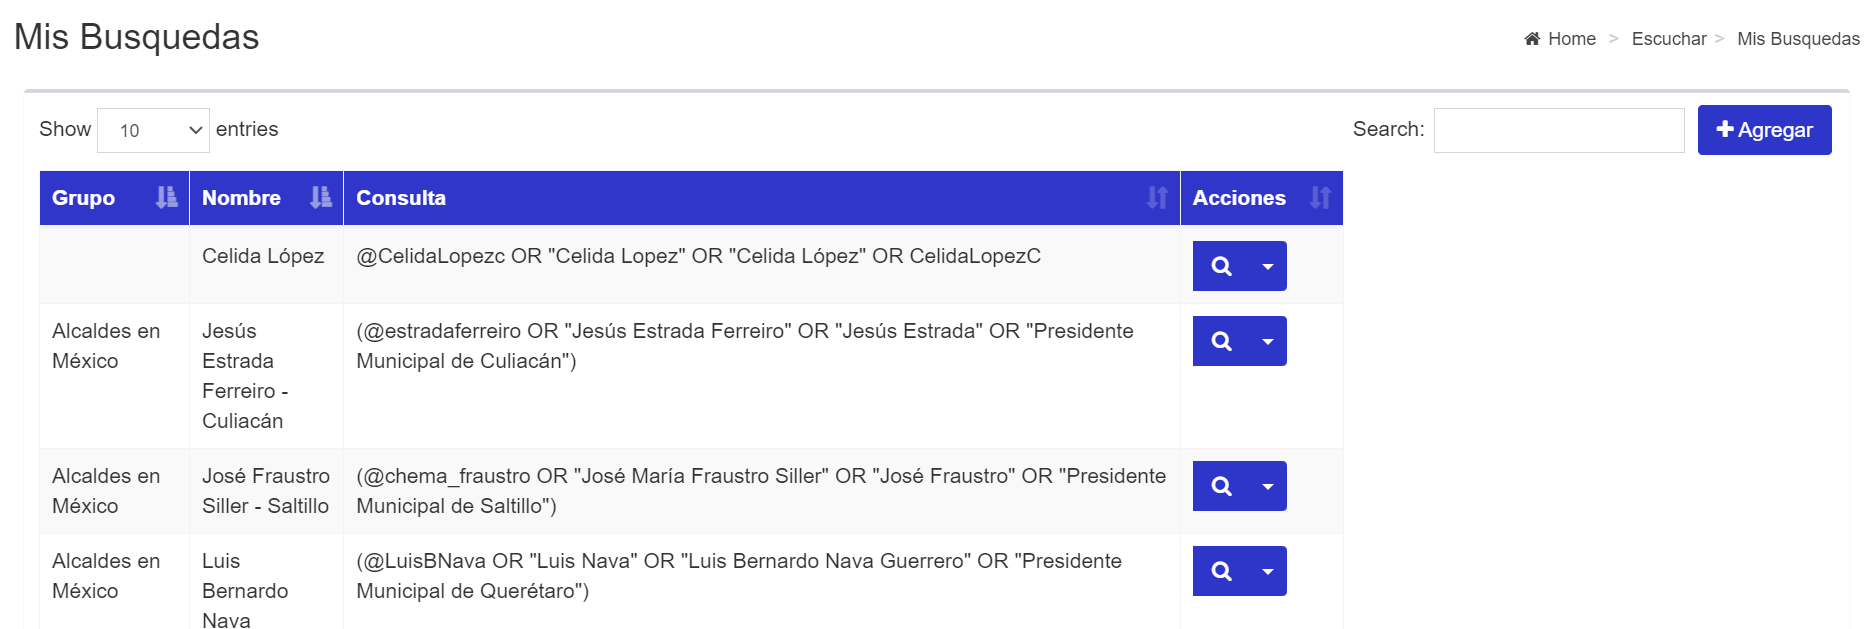Viewport: 1870px width, 629px height.
Task: Go to Home in the breadcrumb
Action: pyautogui.click(x=1571, y=39)
